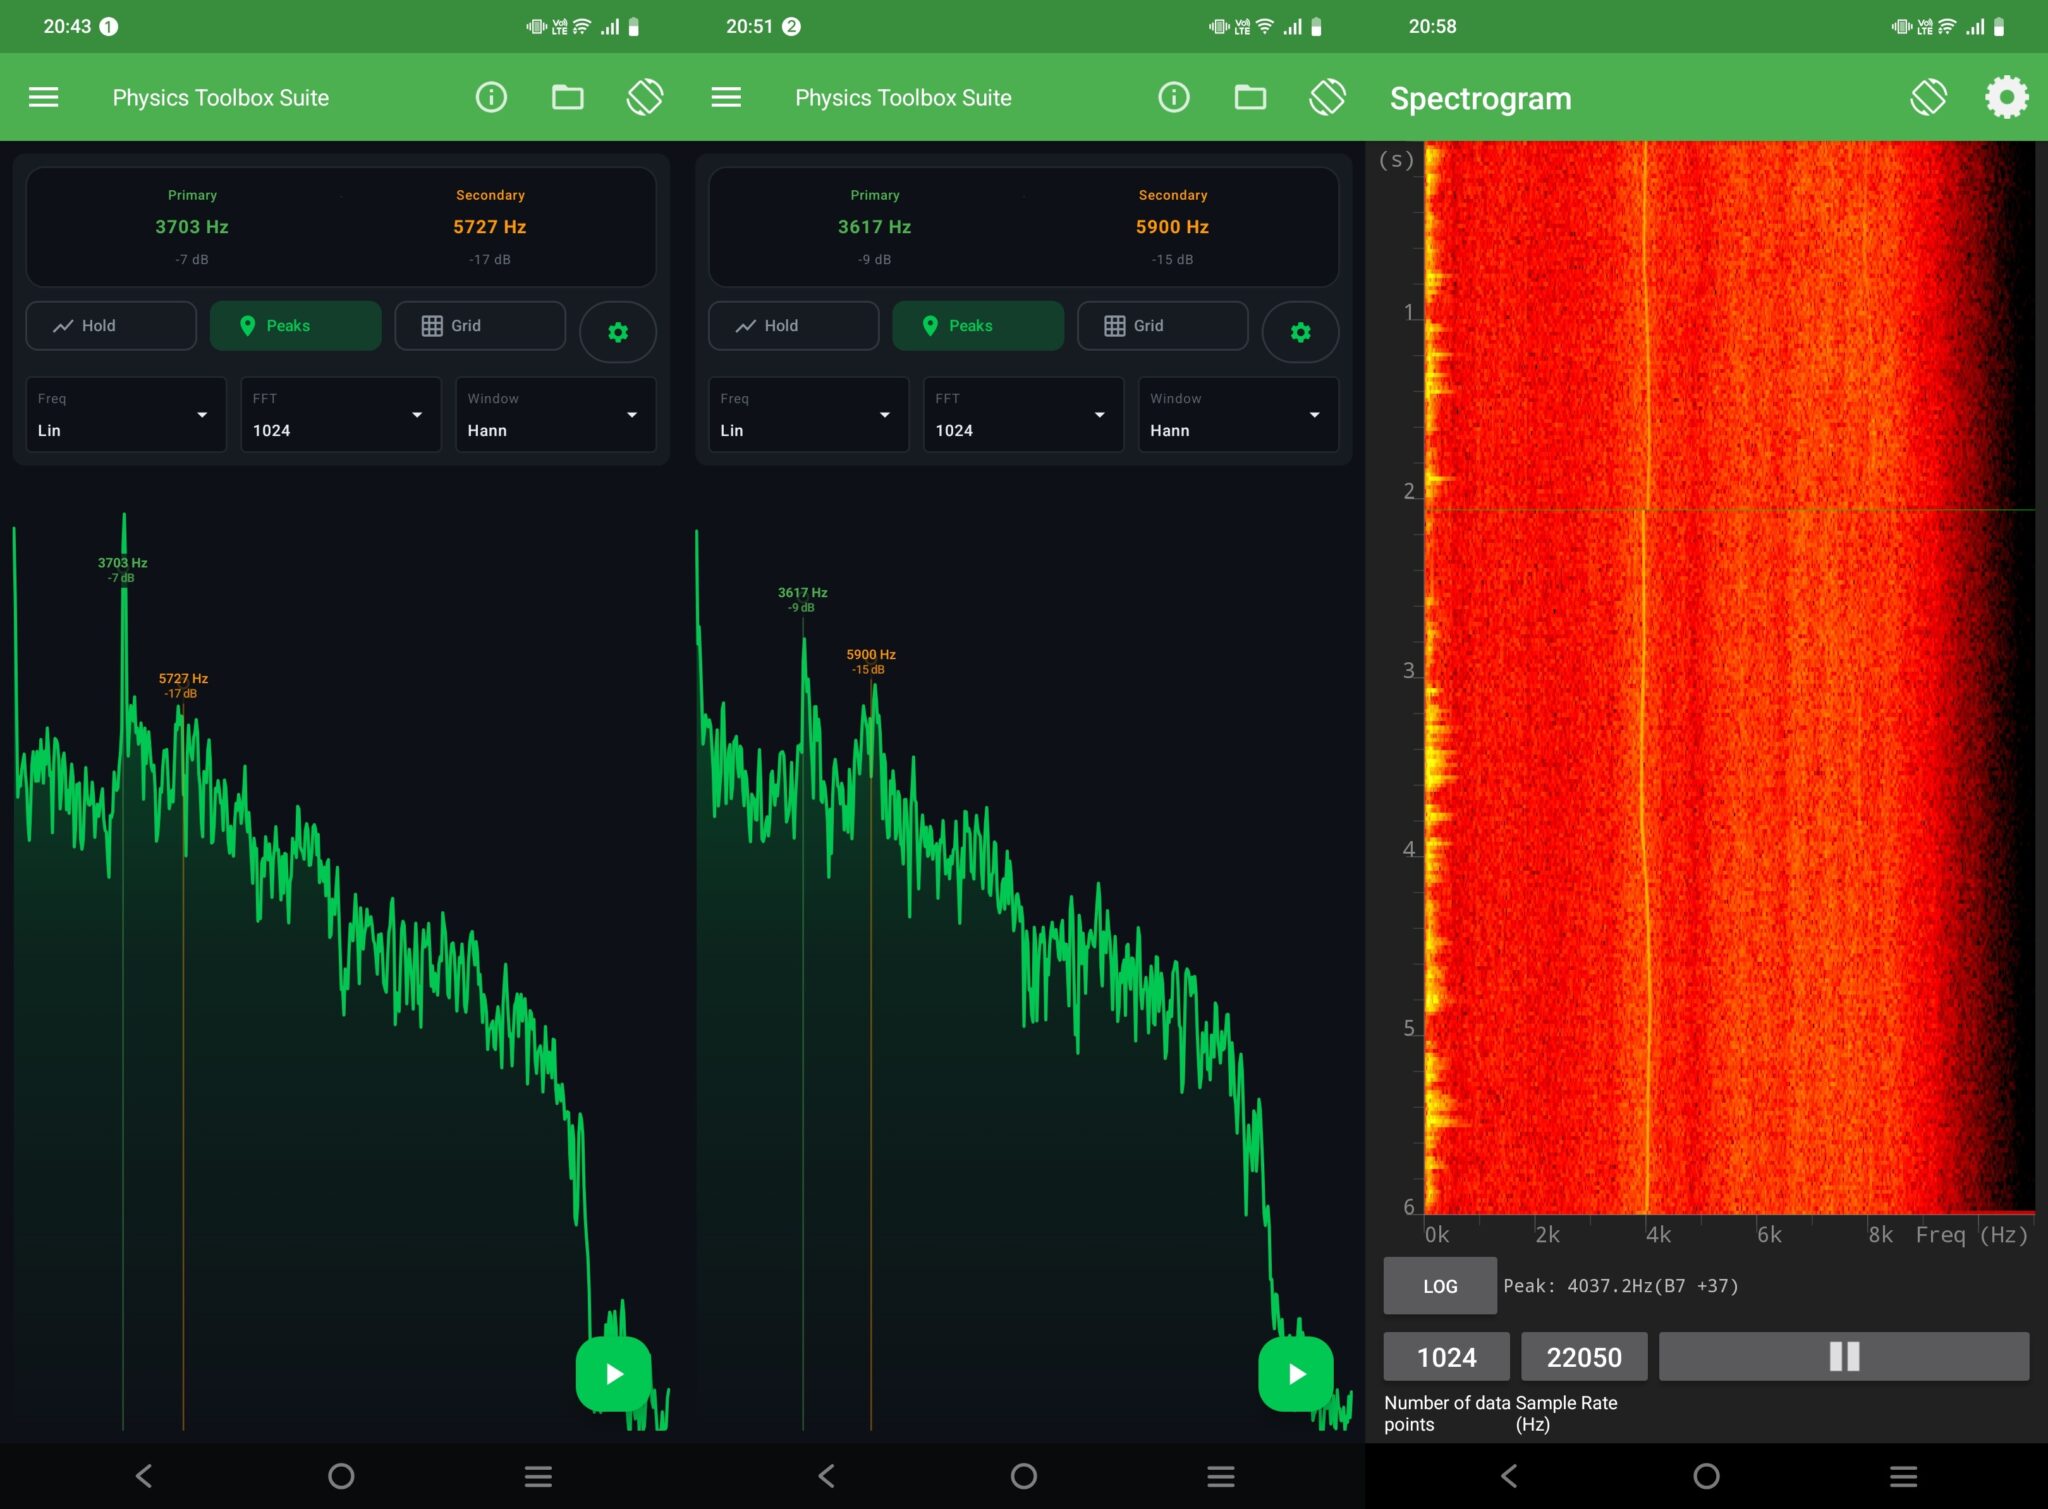Tap green settings gear beside left Grid button

click(x=618, y=332)
